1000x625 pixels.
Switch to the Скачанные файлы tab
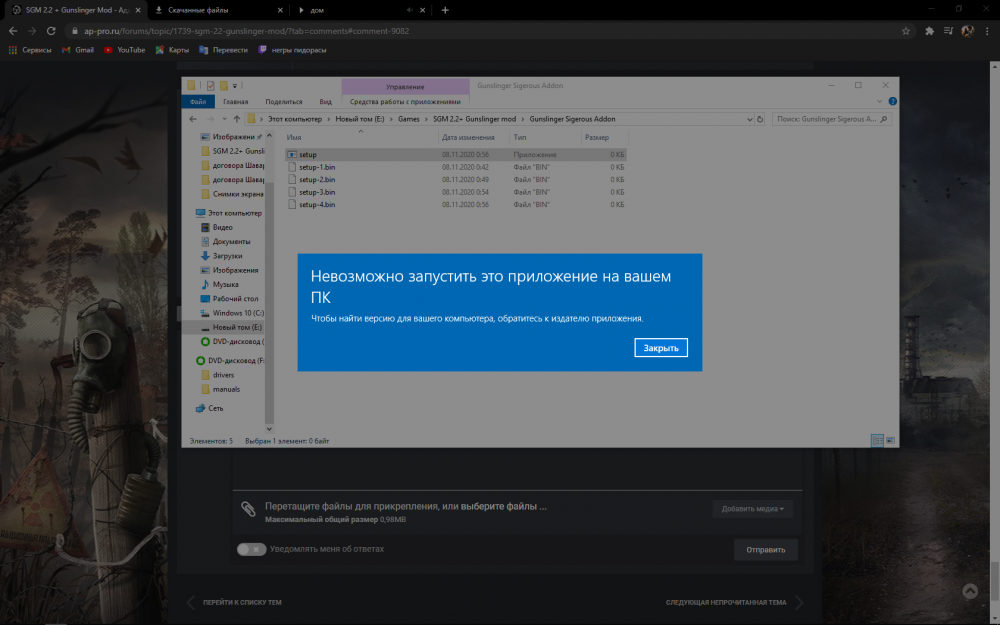(x=212, y=10)
